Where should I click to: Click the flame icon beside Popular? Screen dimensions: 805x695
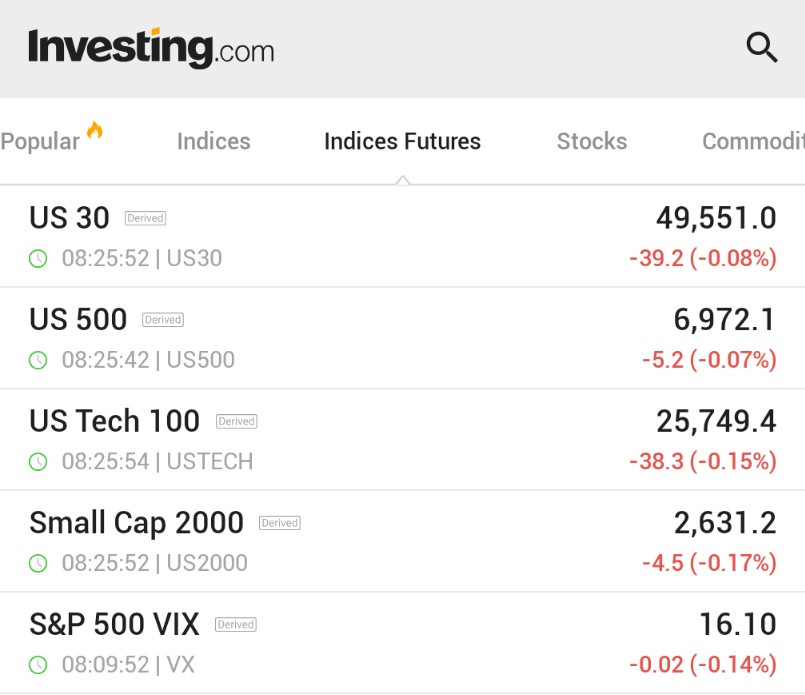coord(95,130)
